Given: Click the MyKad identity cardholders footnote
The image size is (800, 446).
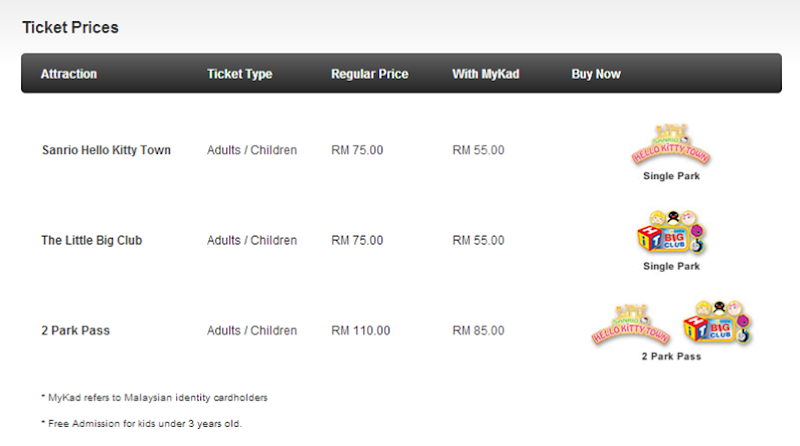Looking at the screenshot, I should (154, 397).
